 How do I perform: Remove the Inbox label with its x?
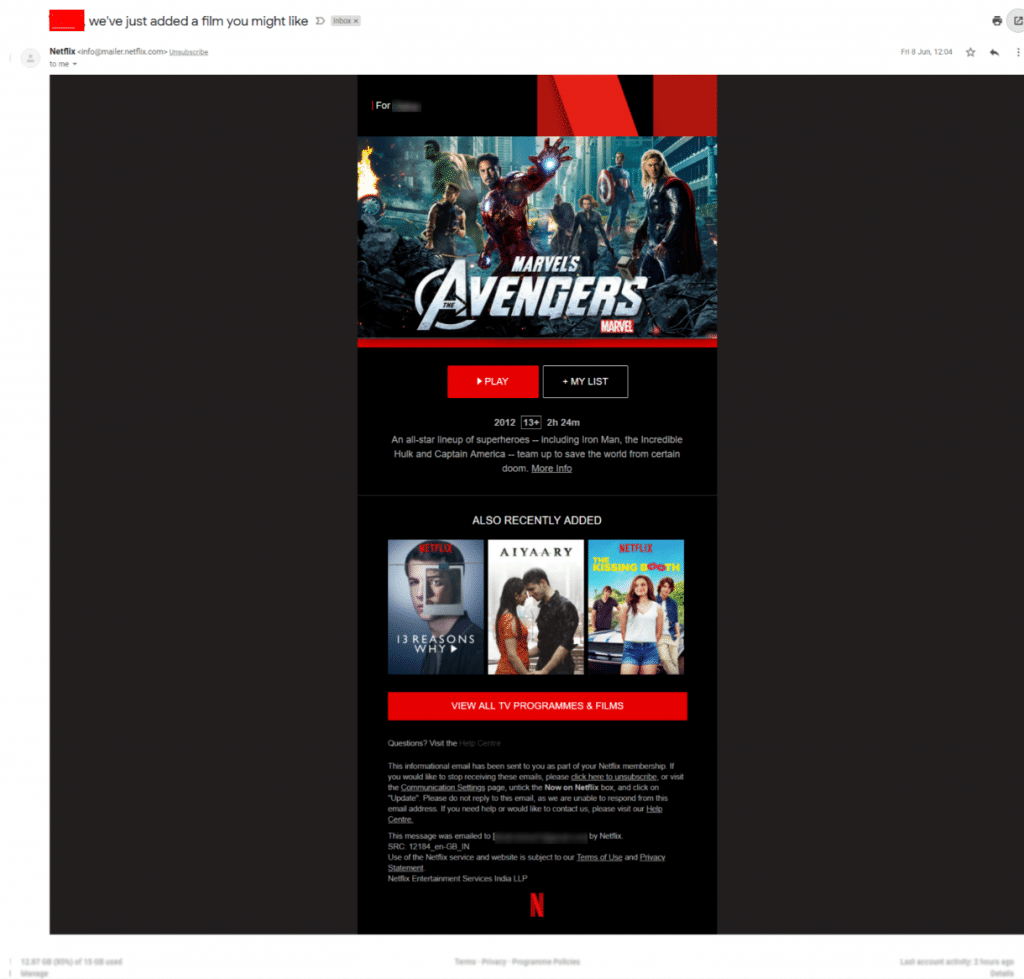[355, 21]
